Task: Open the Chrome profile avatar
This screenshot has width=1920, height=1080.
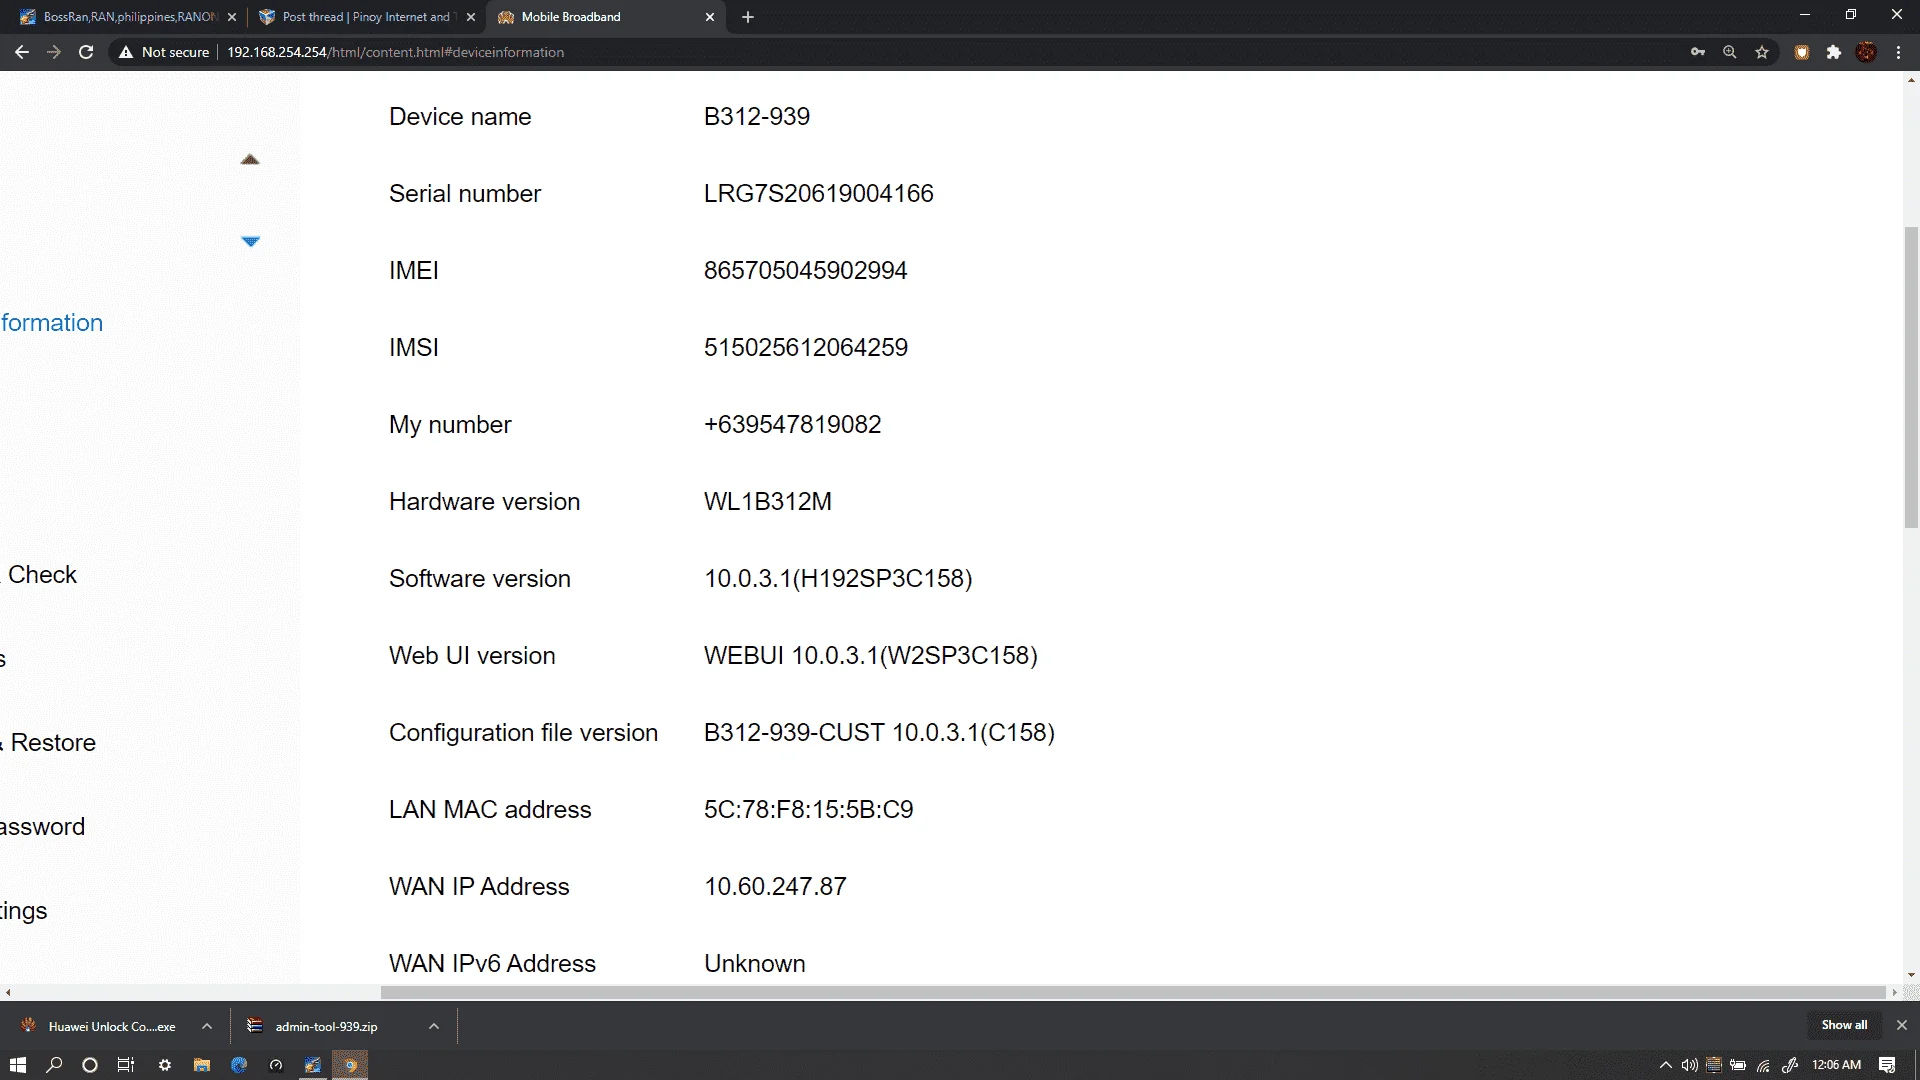Action: tap(1866, 52)
